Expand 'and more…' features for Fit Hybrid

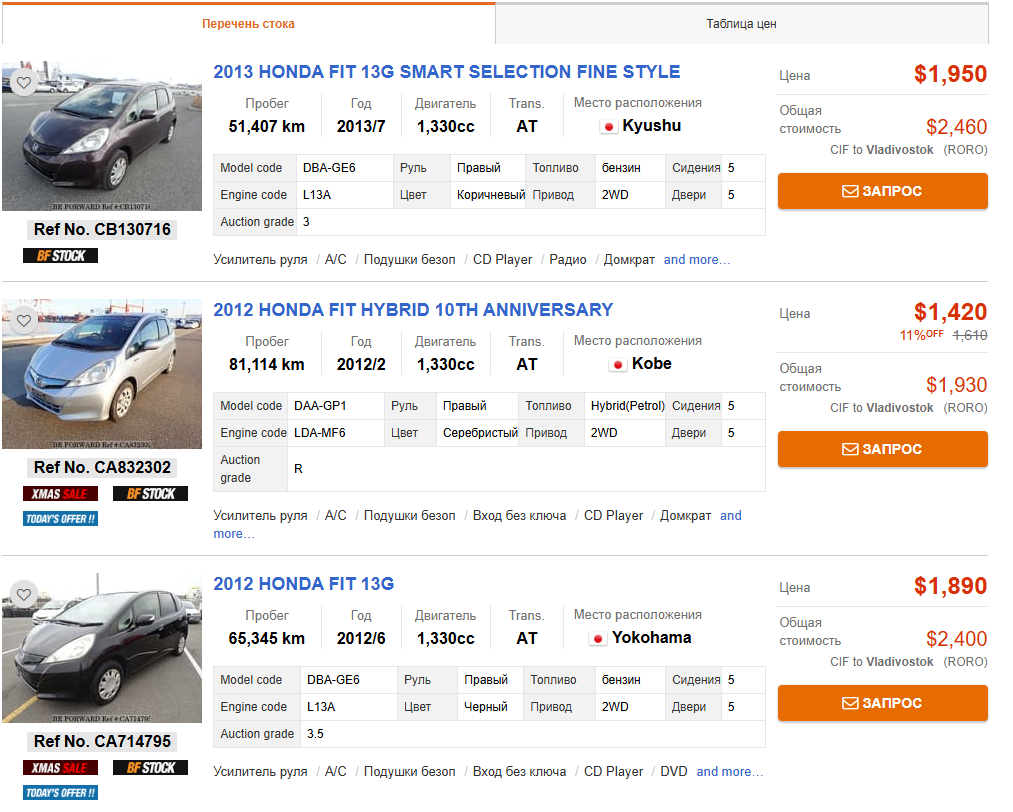[731, 516]
